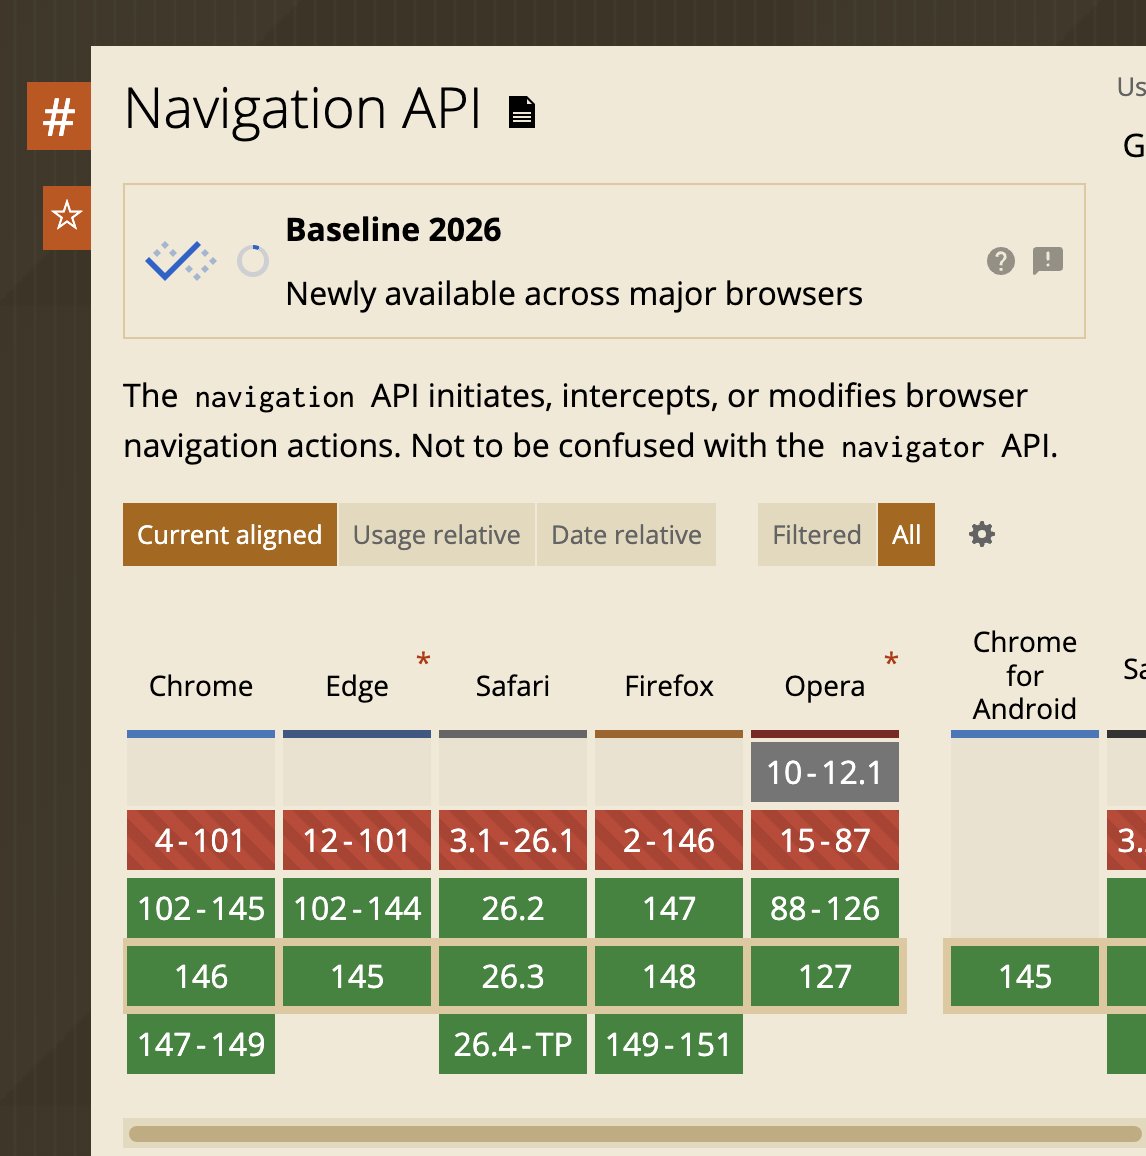
Task: Select Opera 15-87 cell
Action: click(x=824, y=840)
